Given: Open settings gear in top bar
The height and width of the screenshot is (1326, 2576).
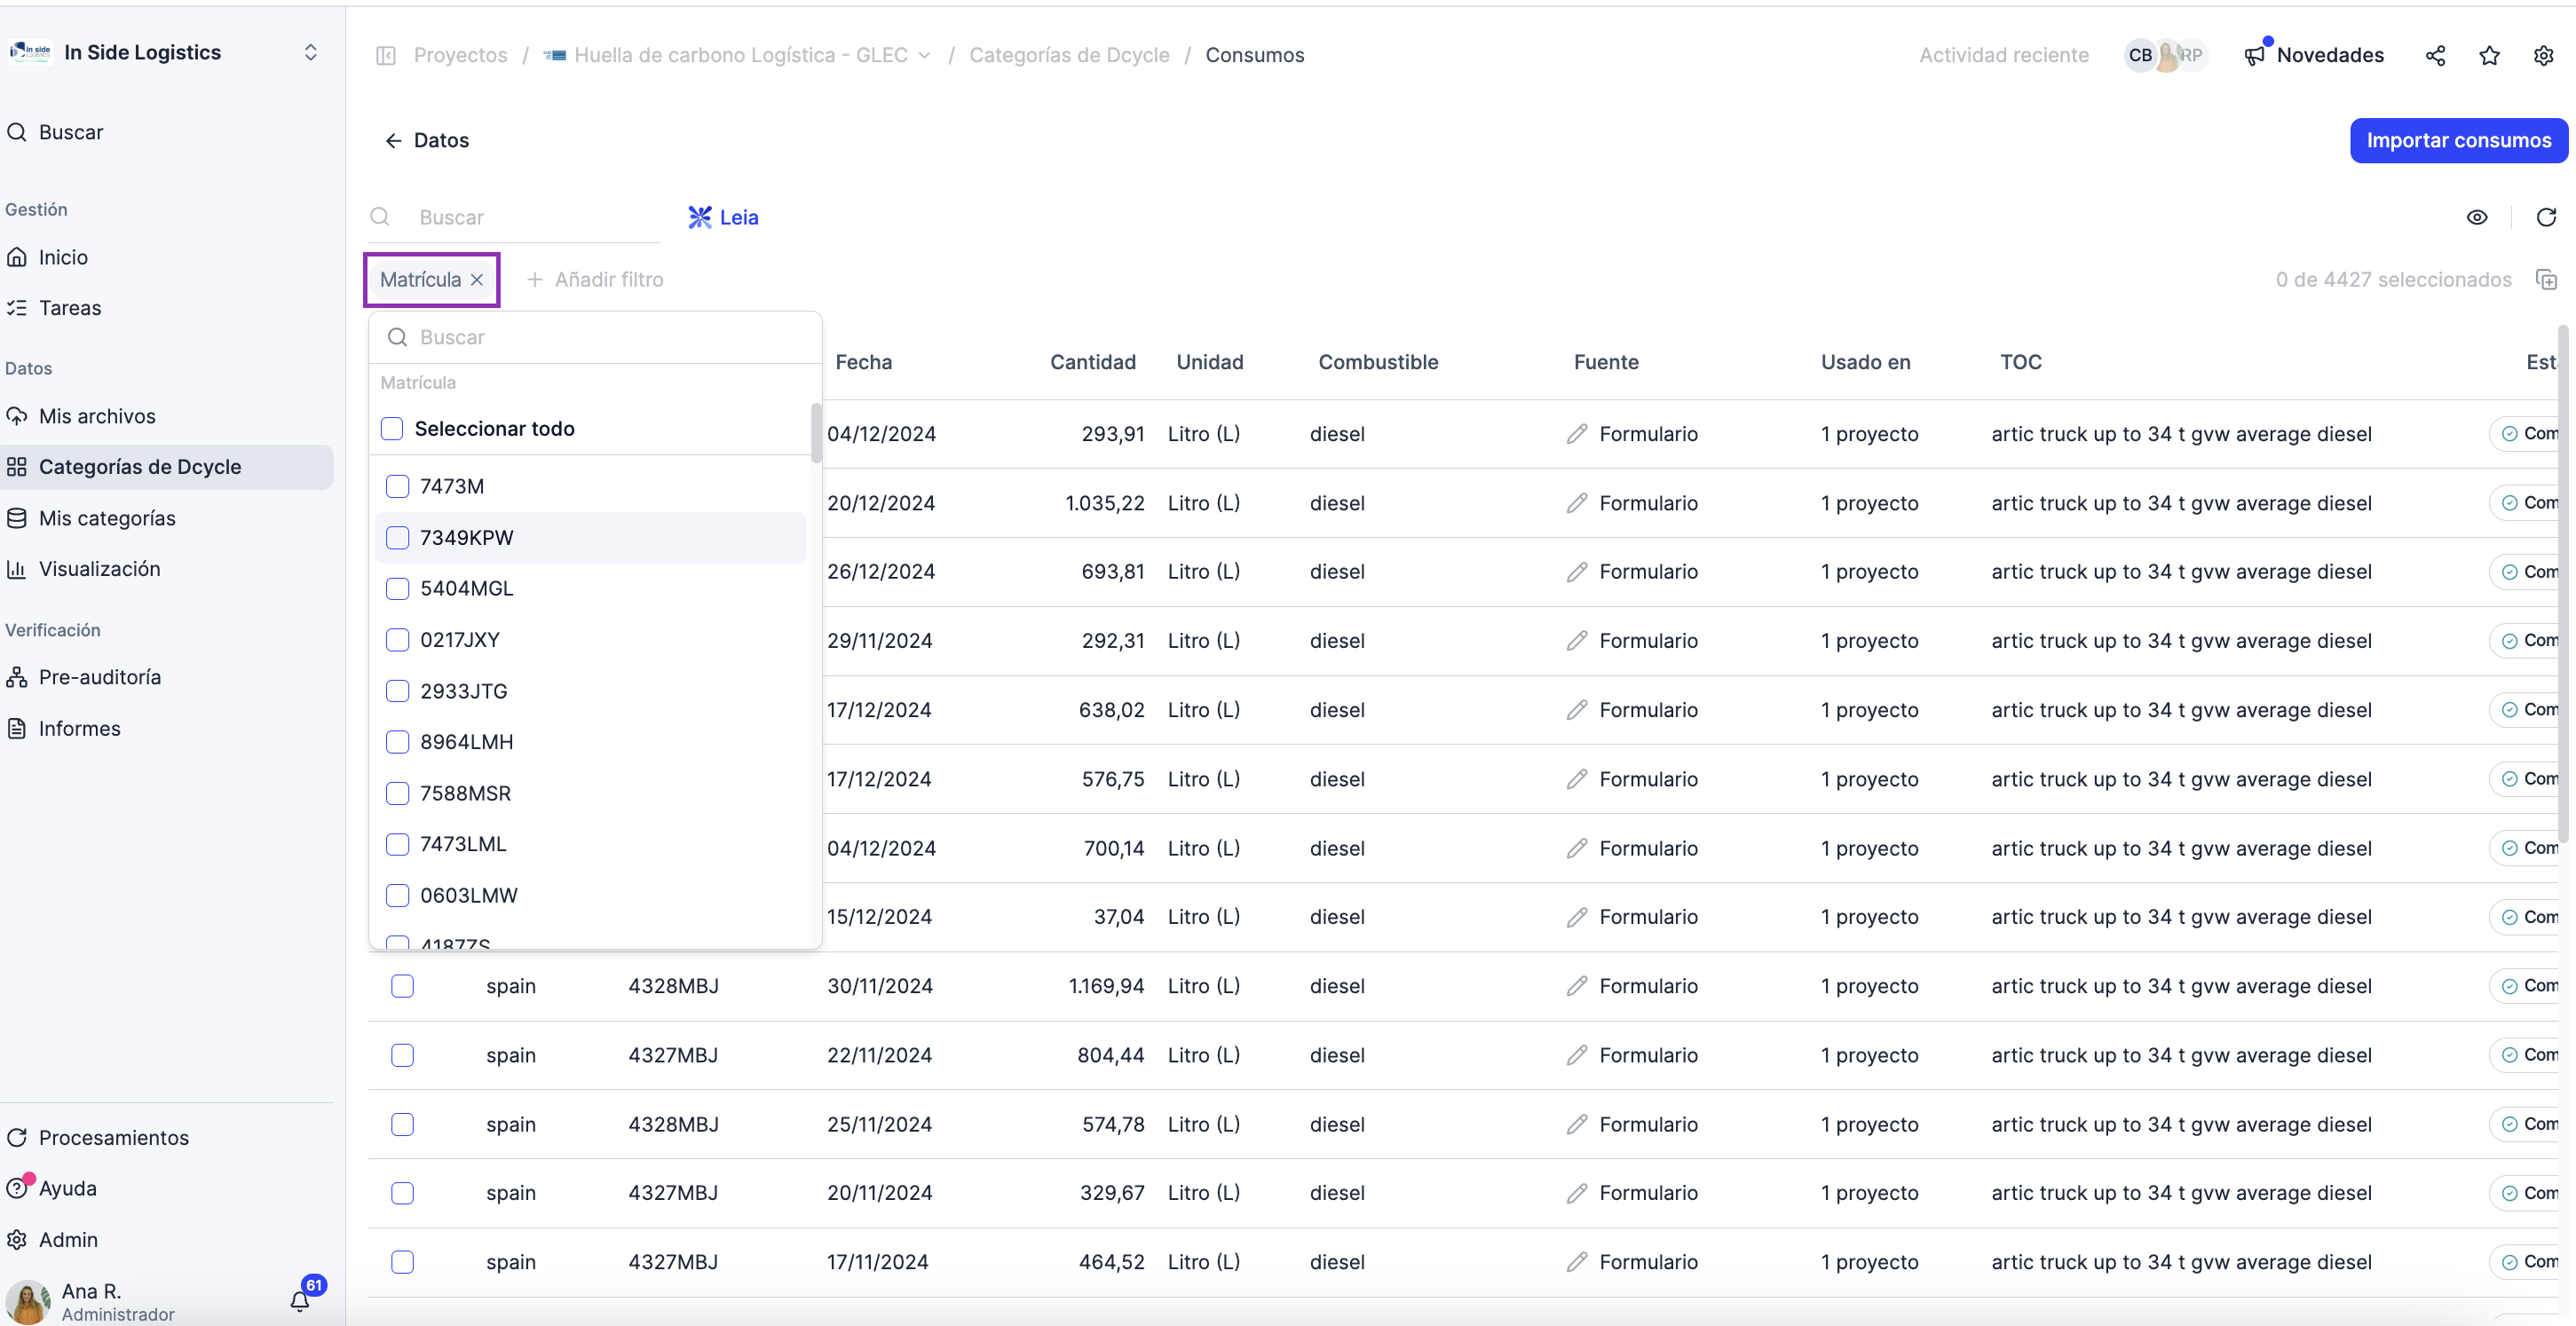Looking at the screenshot, I should [2543, 55].
